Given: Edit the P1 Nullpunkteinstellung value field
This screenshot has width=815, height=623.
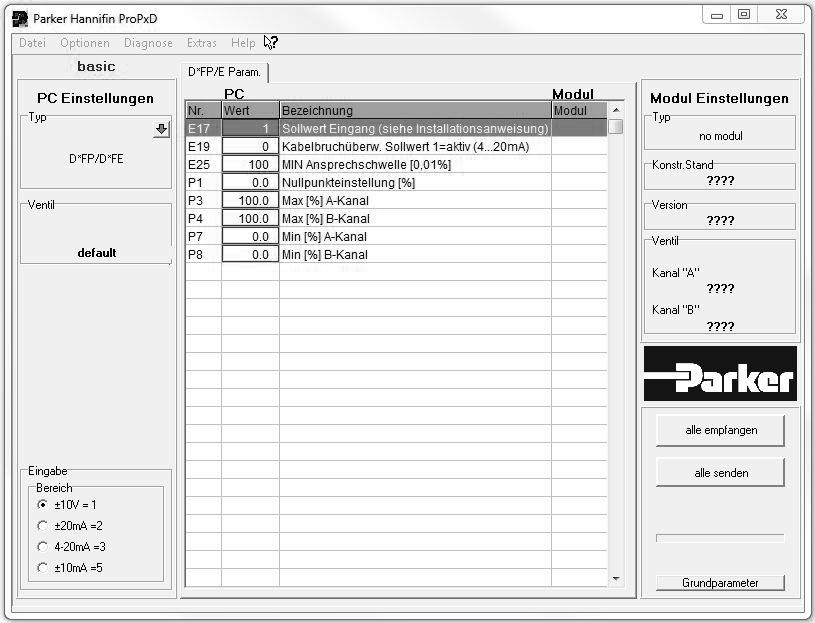Looking at the screenshot, I should click(x=251, y=182).
